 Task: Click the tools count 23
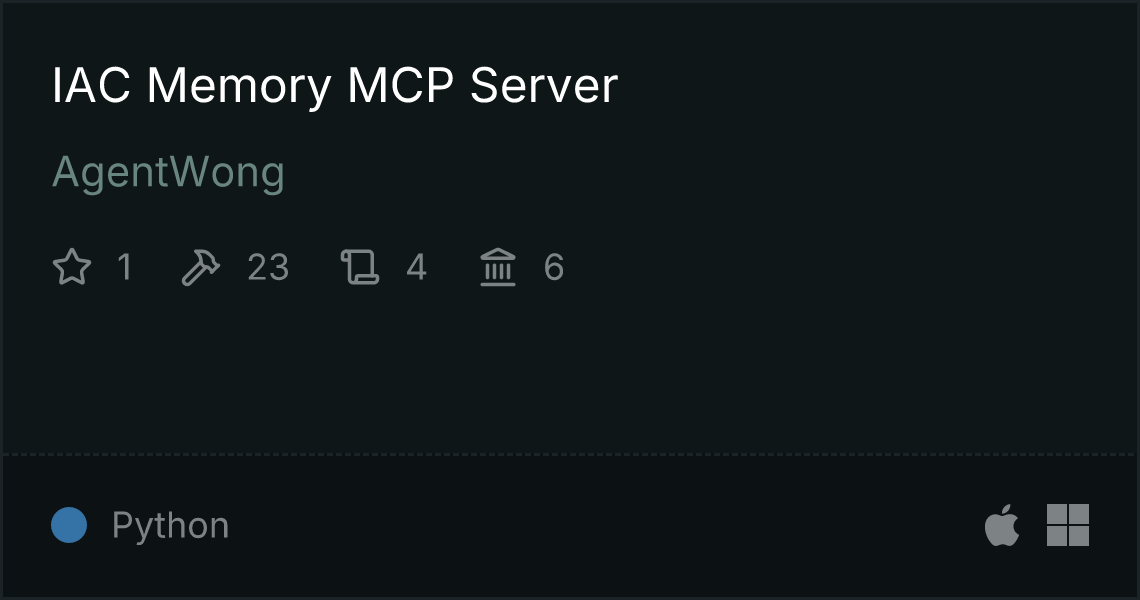(268, 267)
